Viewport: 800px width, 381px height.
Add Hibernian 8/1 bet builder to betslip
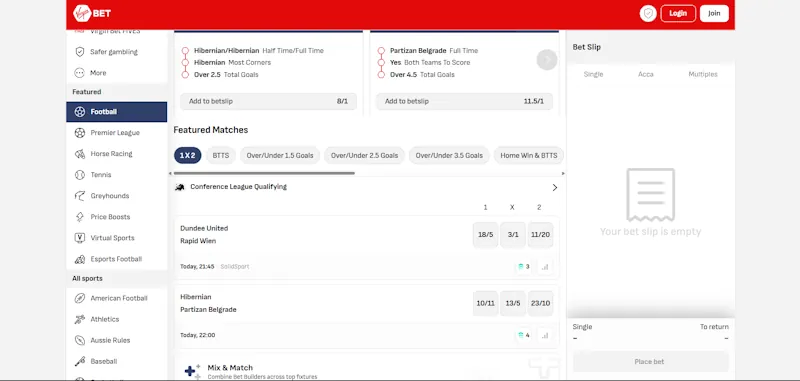pos(268,101)
